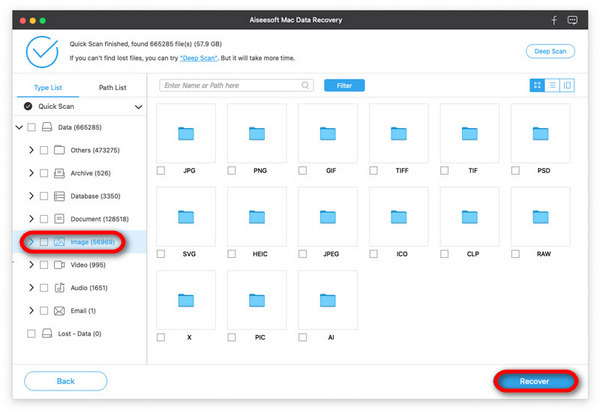Screen dimensions: 600x413
Task: Check the PNG folder checkbox
Action: [x=232, y=170]
